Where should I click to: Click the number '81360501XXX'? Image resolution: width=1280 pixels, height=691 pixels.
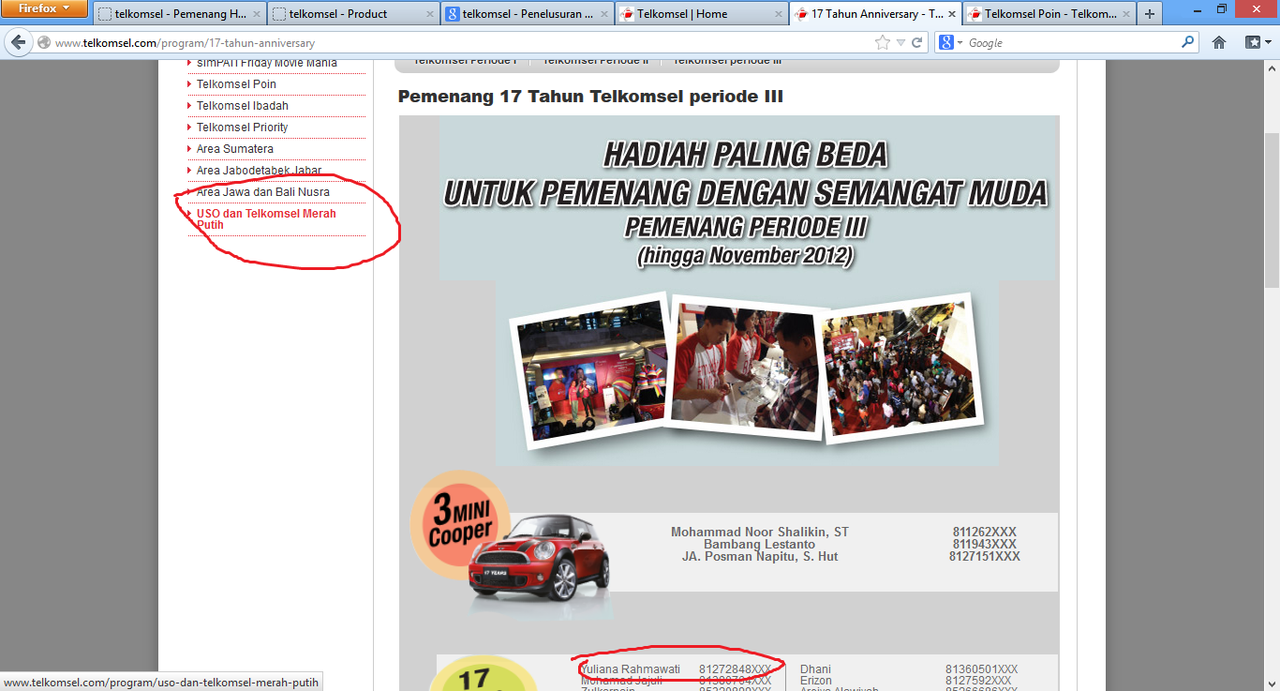pos(982,669)
